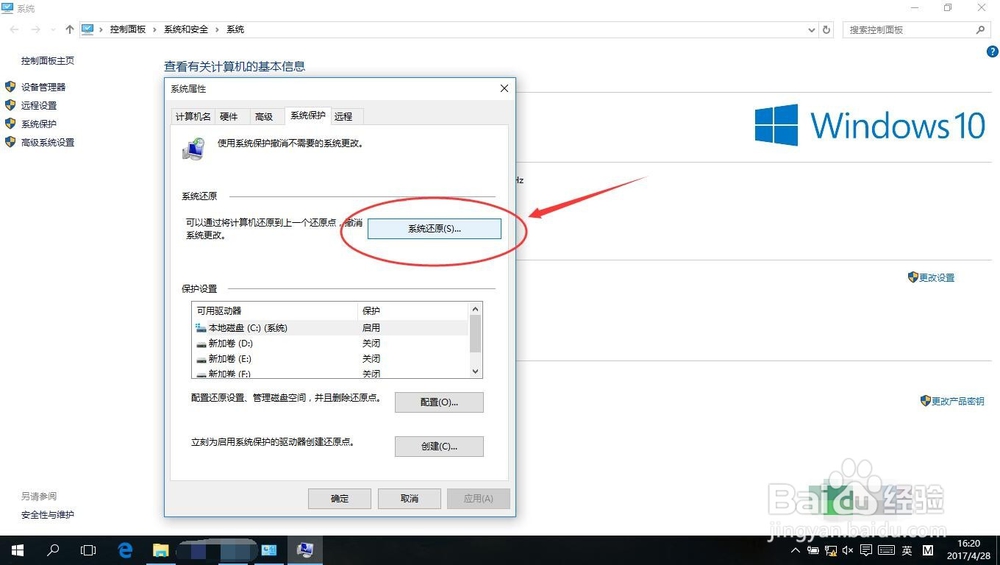Click the 创建(C)... restore point button
This screenshot has width=1000, height=565.
(439, 446)
